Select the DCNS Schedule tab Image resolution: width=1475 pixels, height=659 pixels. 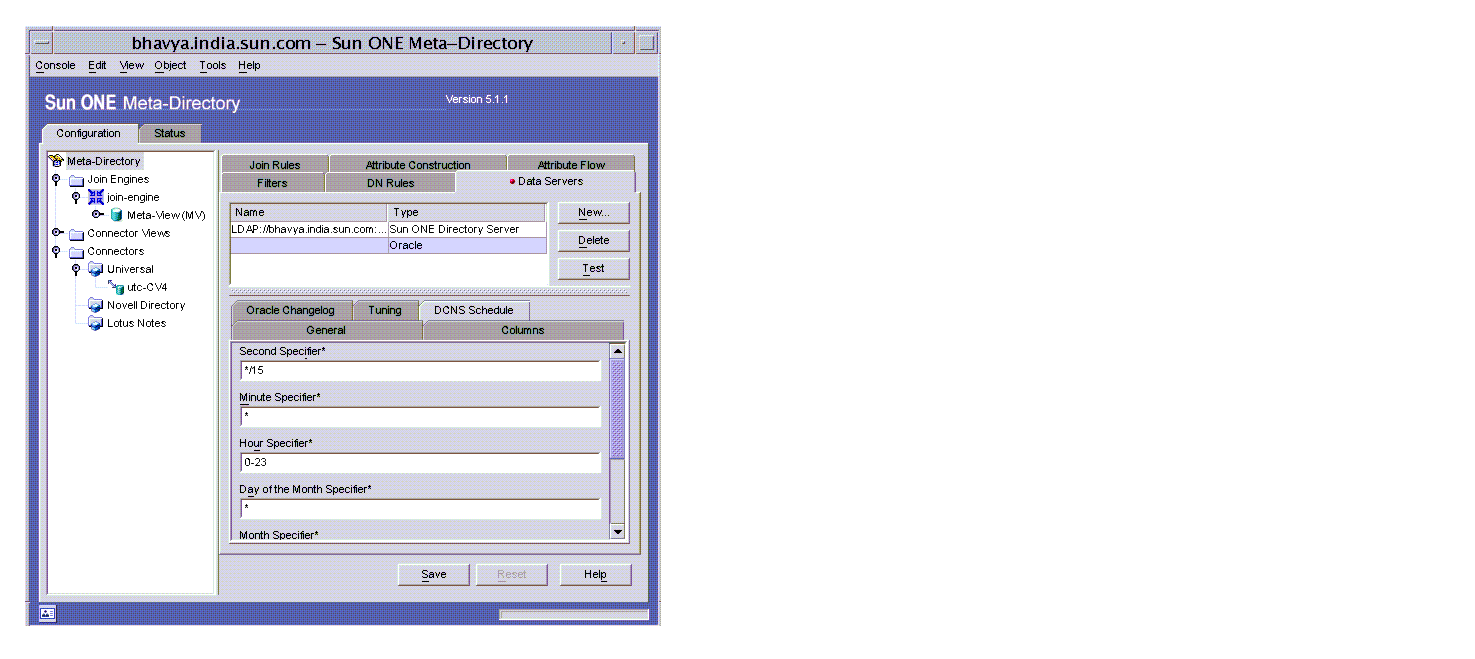(474, 310)
